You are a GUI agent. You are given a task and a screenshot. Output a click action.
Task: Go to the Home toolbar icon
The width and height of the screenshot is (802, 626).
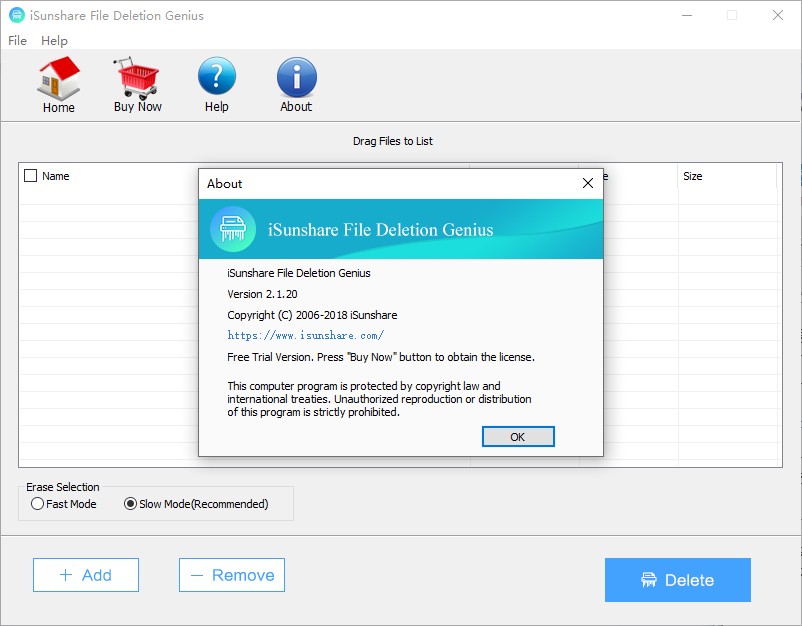pos(58,85)
